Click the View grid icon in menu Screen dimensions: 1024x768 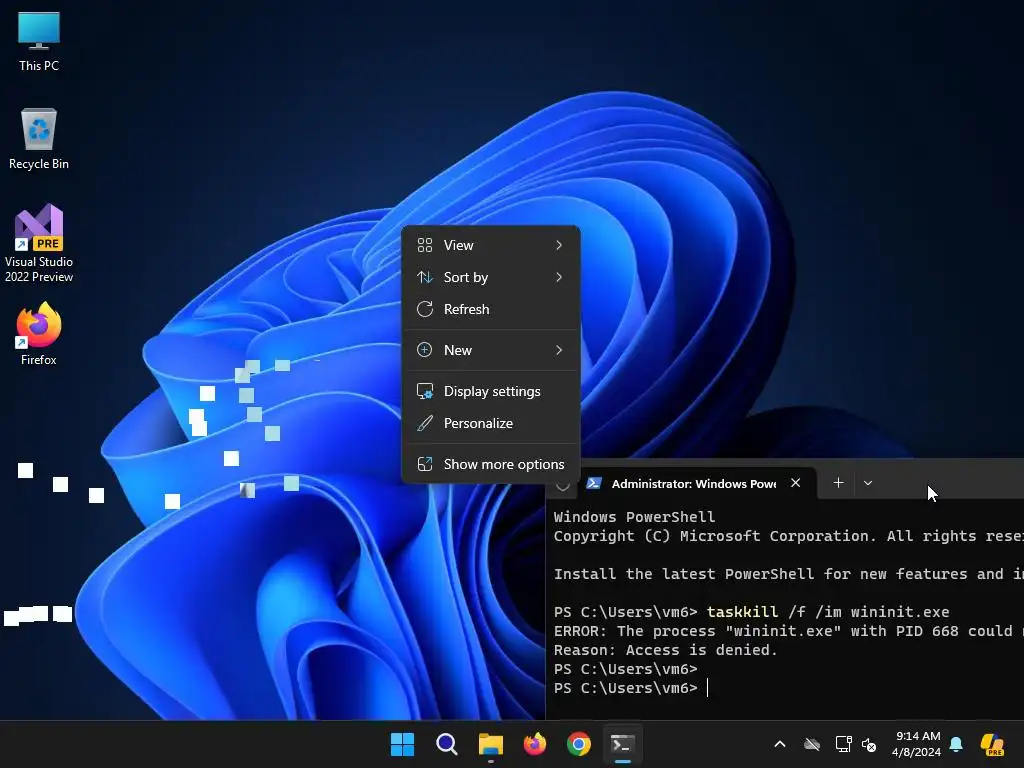pyautogui.click(x=424, y=245)
